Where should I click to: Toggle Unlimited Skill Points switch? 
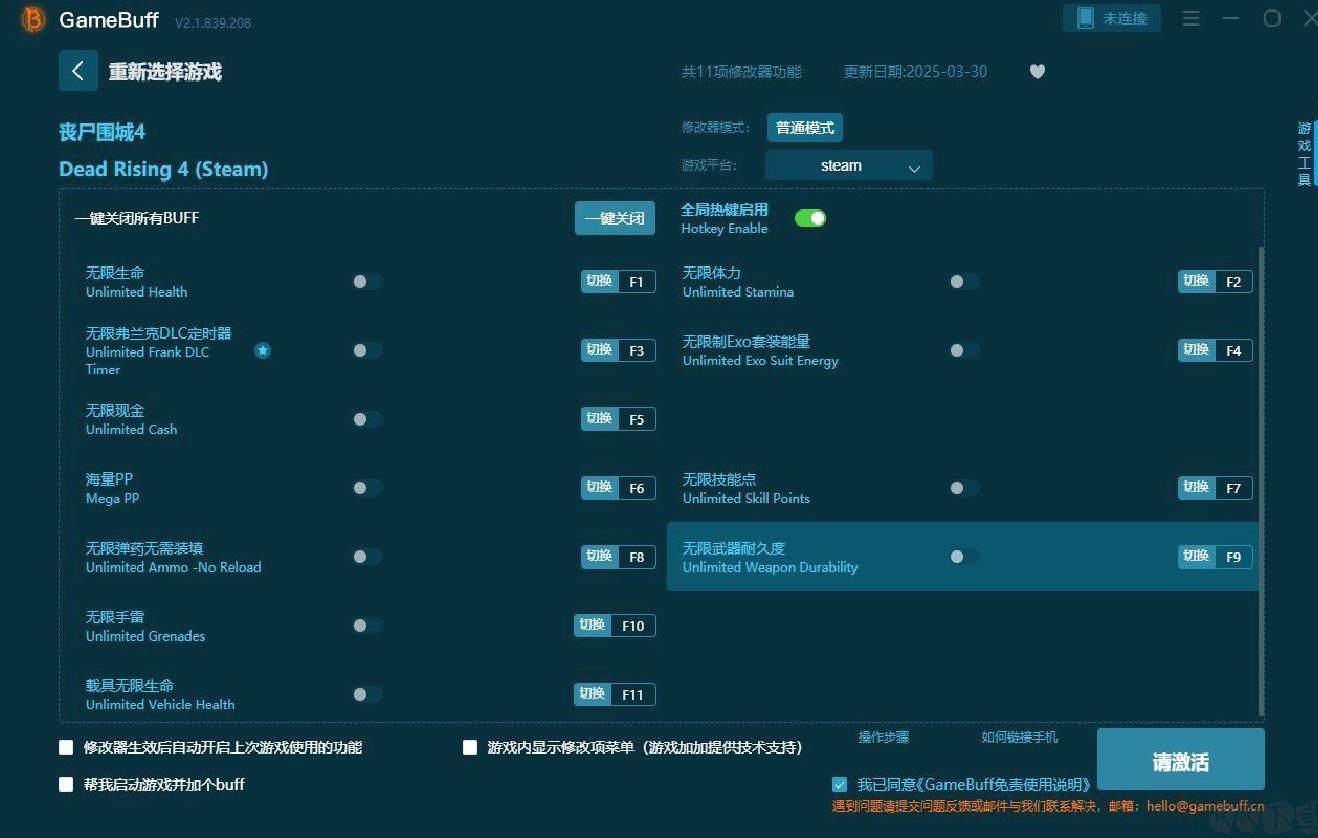coord(964,488)
